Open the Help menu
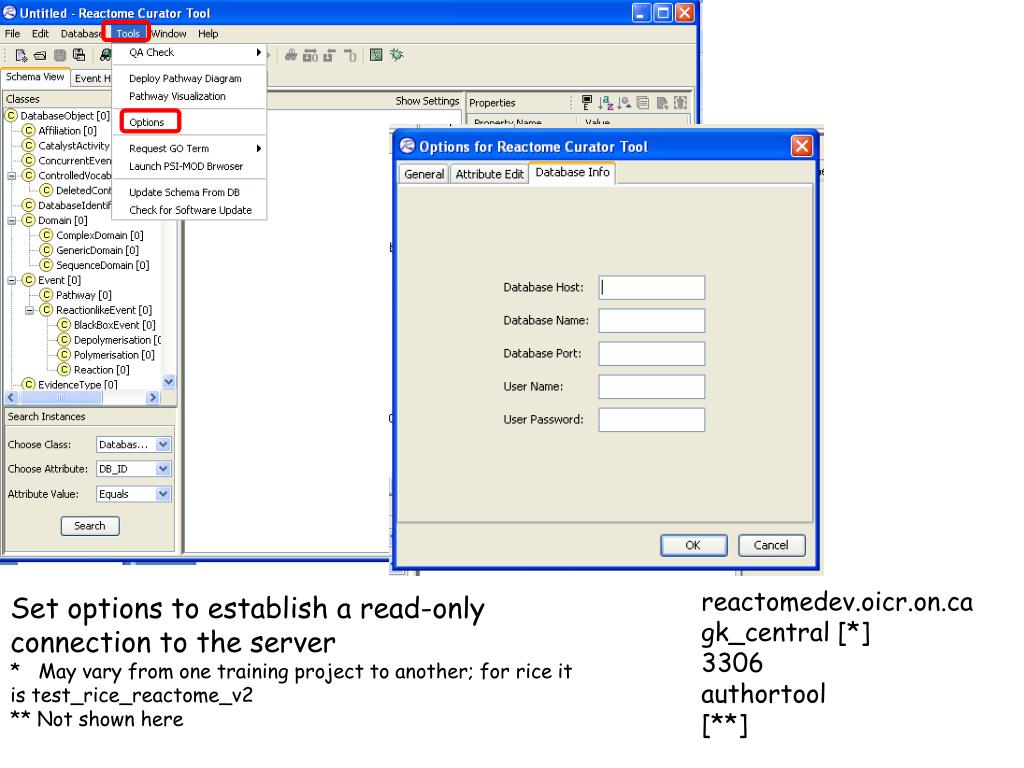 click(x=208, y=33)
